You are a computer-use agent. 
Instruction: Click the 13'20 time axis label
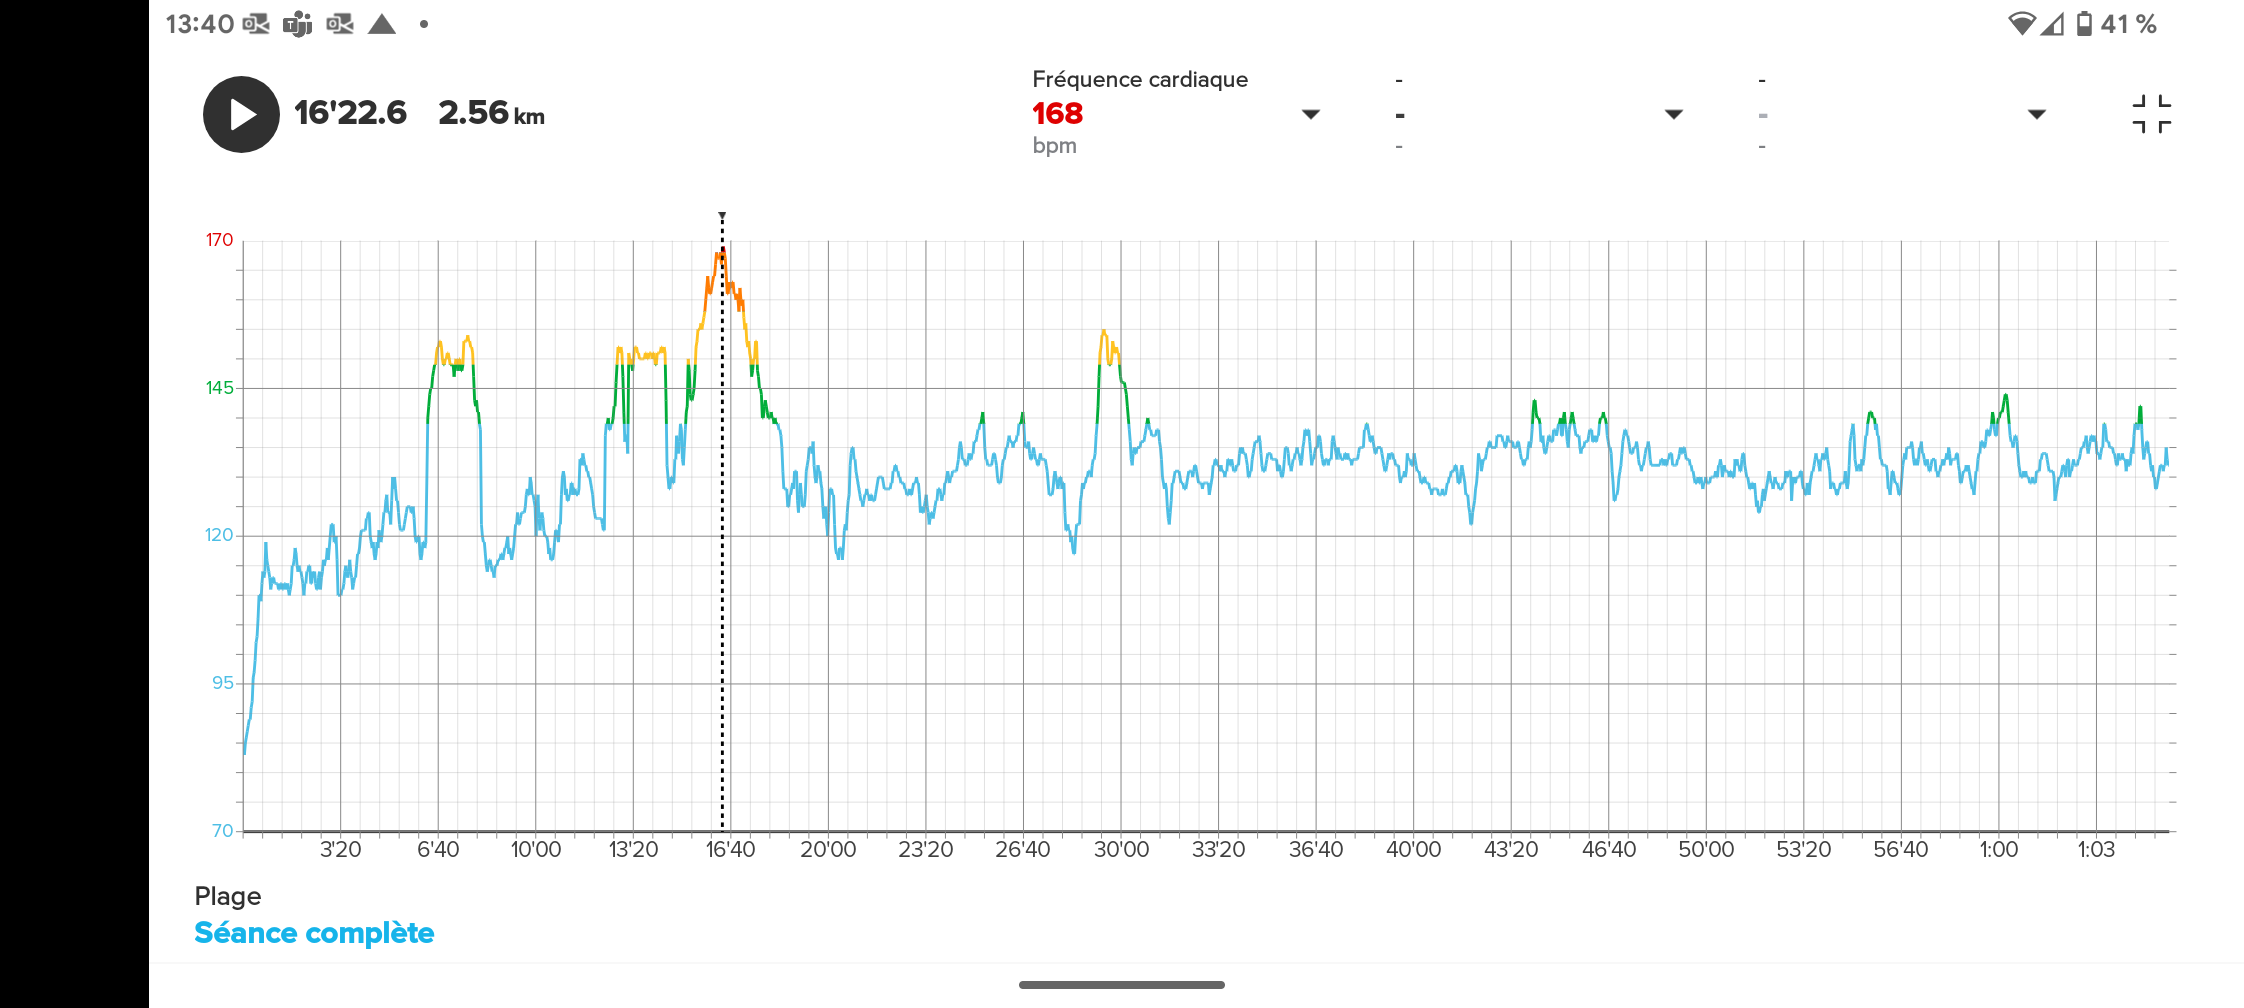[633, 850]
